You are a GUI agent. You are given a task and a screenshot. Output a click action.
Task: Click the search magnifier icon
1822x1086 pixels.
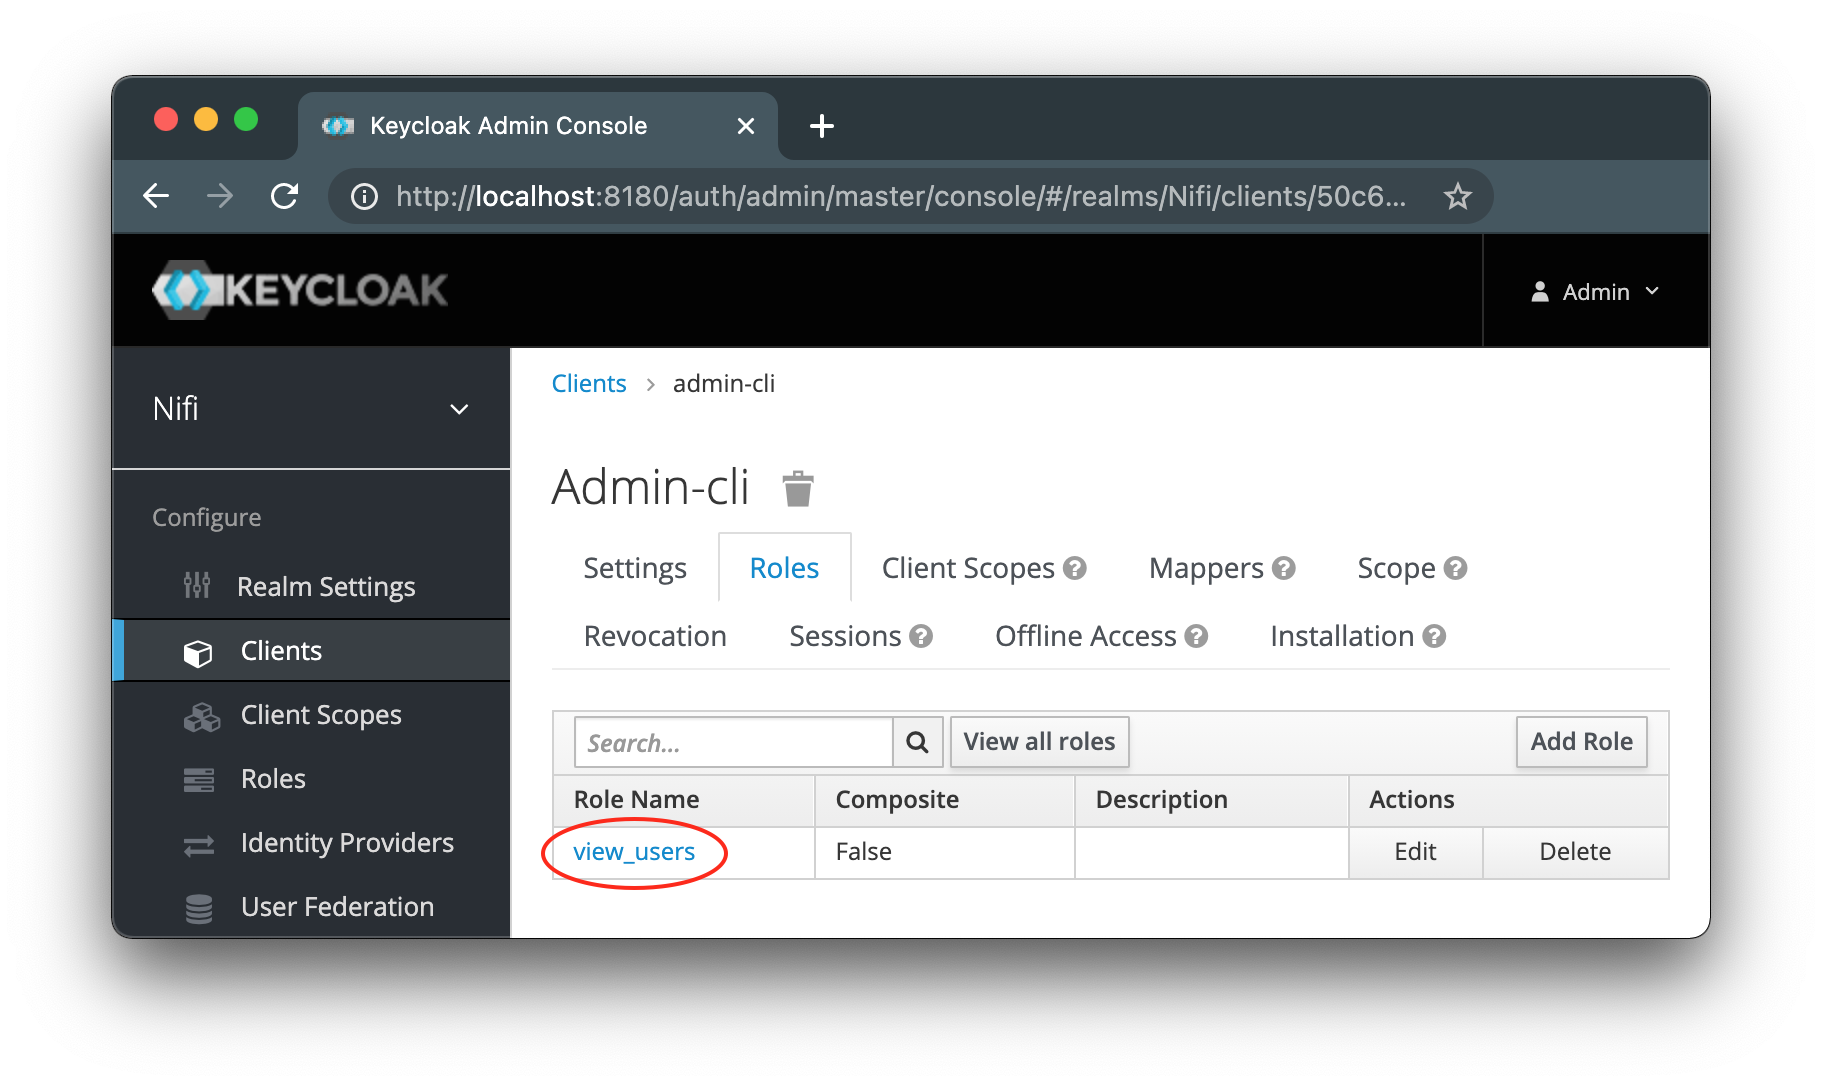(917, 742)
